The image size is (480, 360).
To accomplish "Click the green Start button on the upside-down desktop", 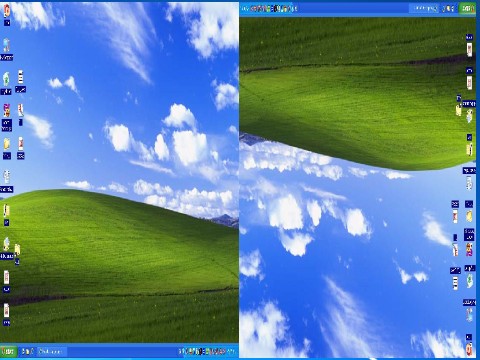I will [467, 8].
